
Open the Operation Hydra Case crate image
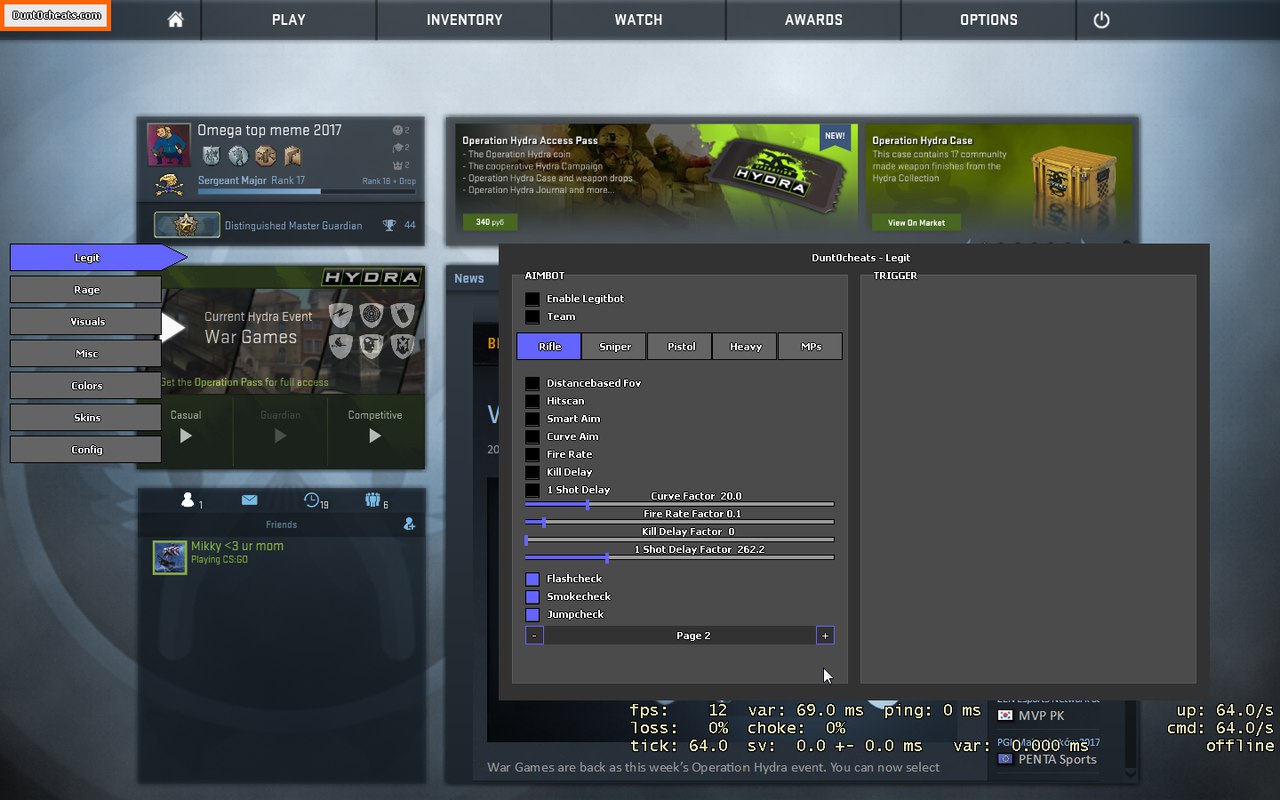(1074, 178)
